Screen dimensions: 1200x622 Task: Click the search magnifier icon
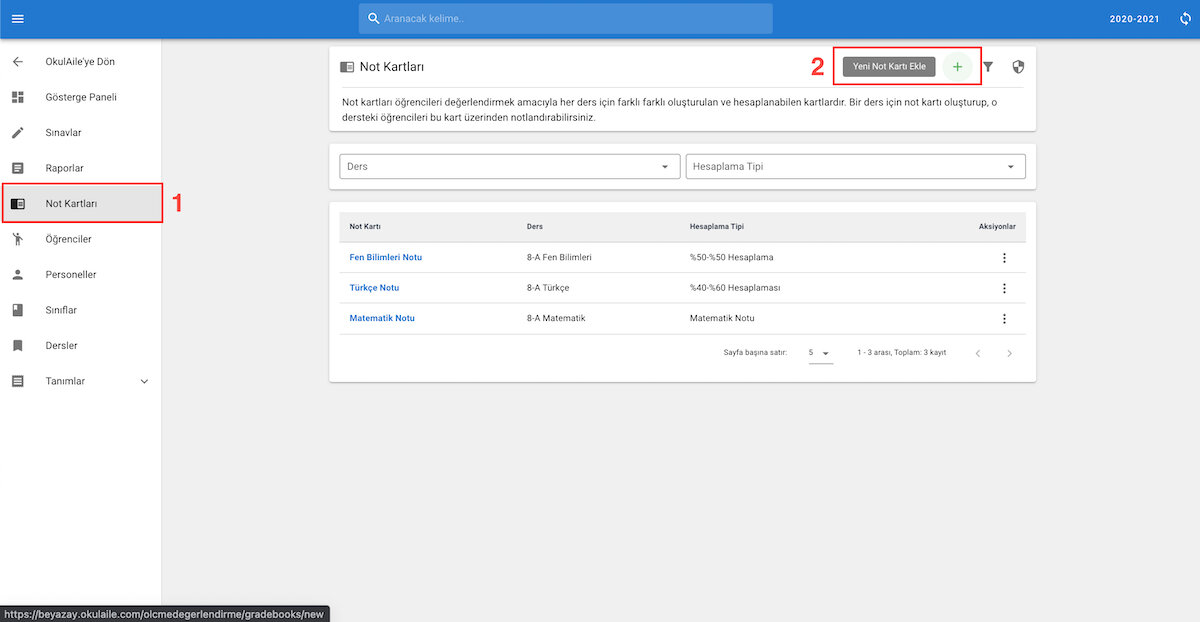pyautogui.click(x=374, y=19)
